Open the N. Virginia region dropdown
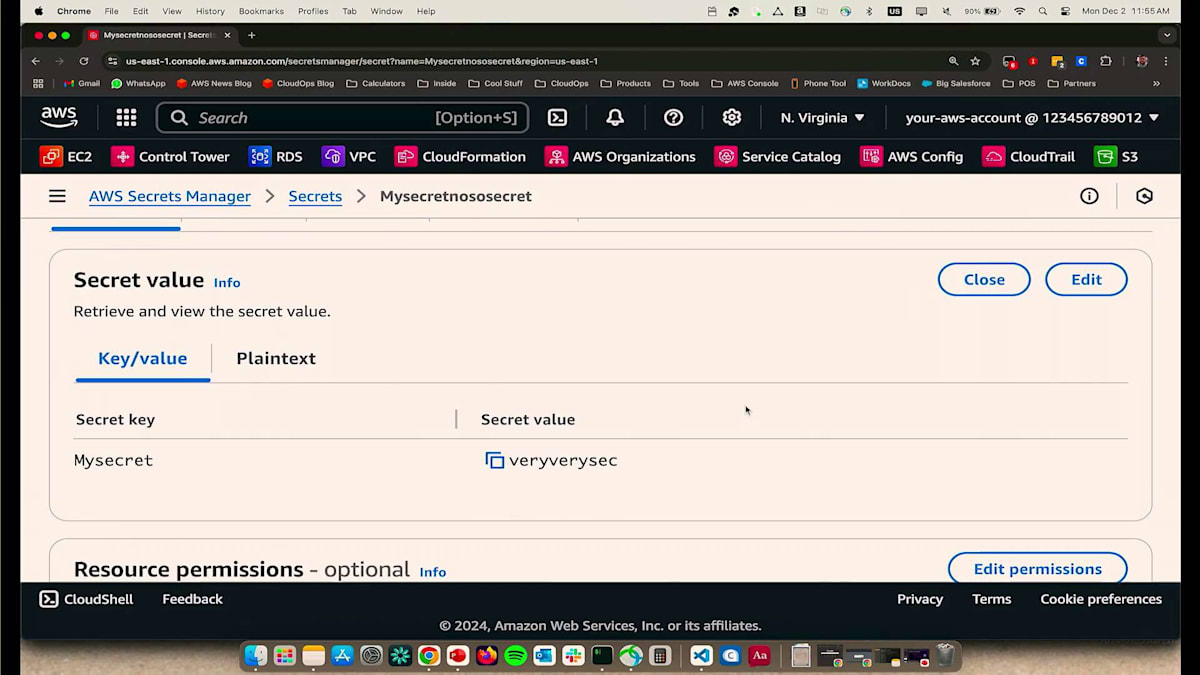This screenshot has height=675, width=1200. pos(822,118)
